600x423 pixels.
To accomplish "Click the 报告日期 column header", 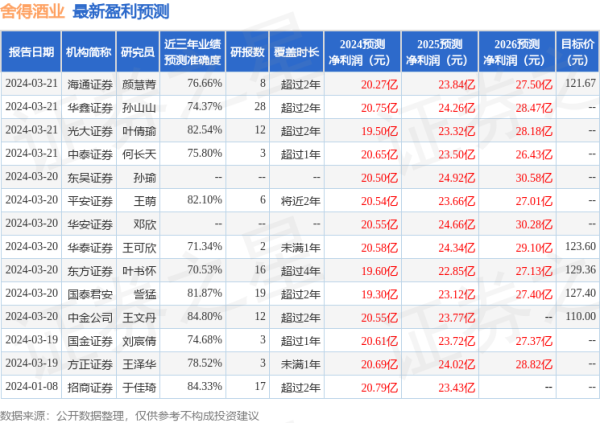I will [x=31, y=52].
